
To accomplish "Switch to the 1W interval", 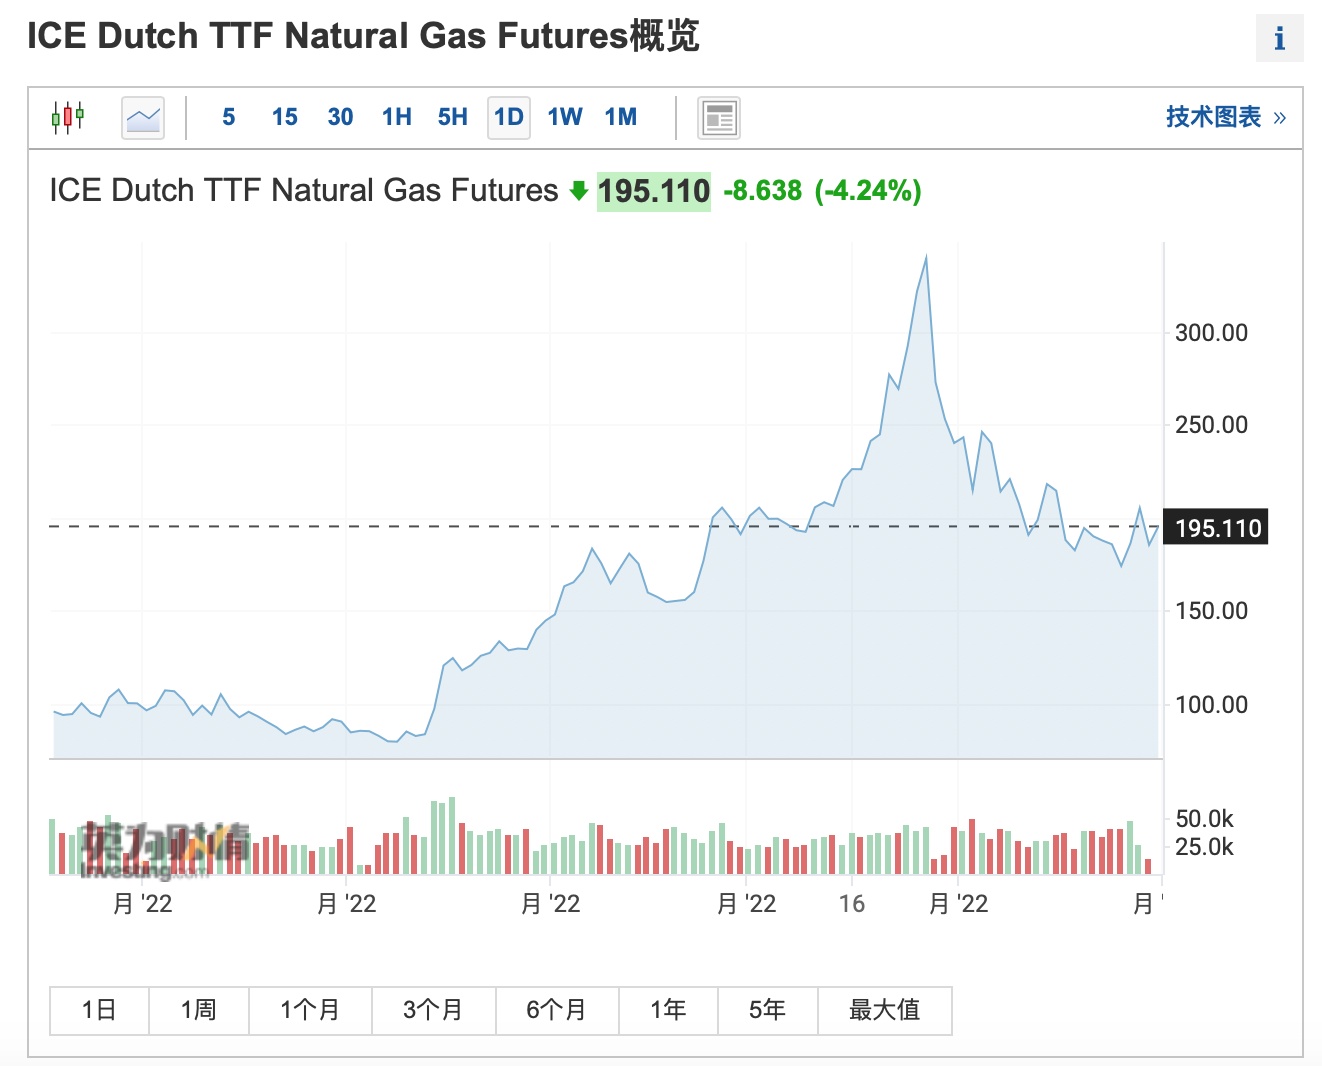I will tap(565, 117).
